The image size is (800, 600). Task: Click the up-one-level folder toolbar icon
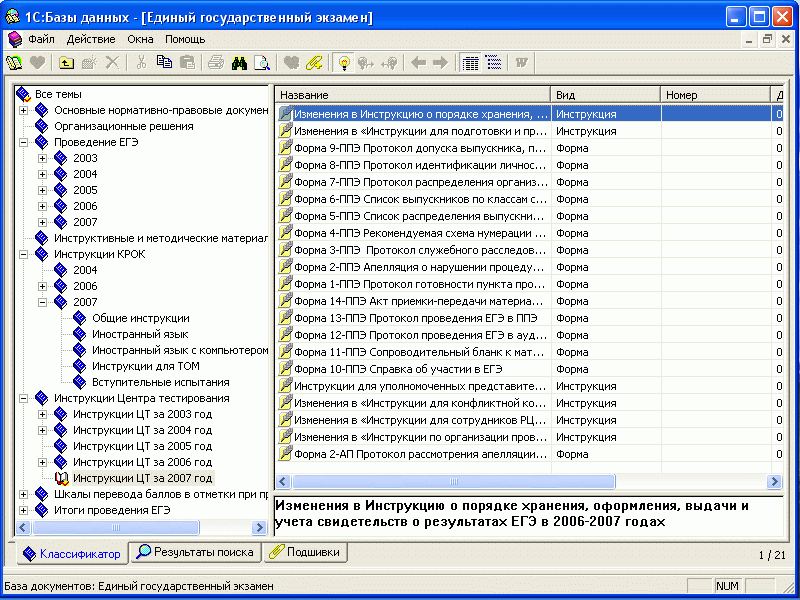pos(66,63)
